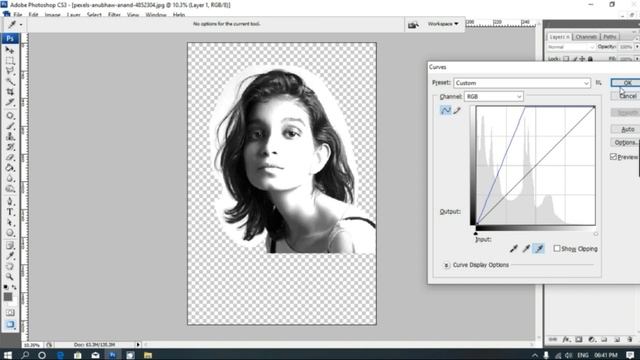Pick the gray point eyedropper in Curves

(x=526, y=248)
